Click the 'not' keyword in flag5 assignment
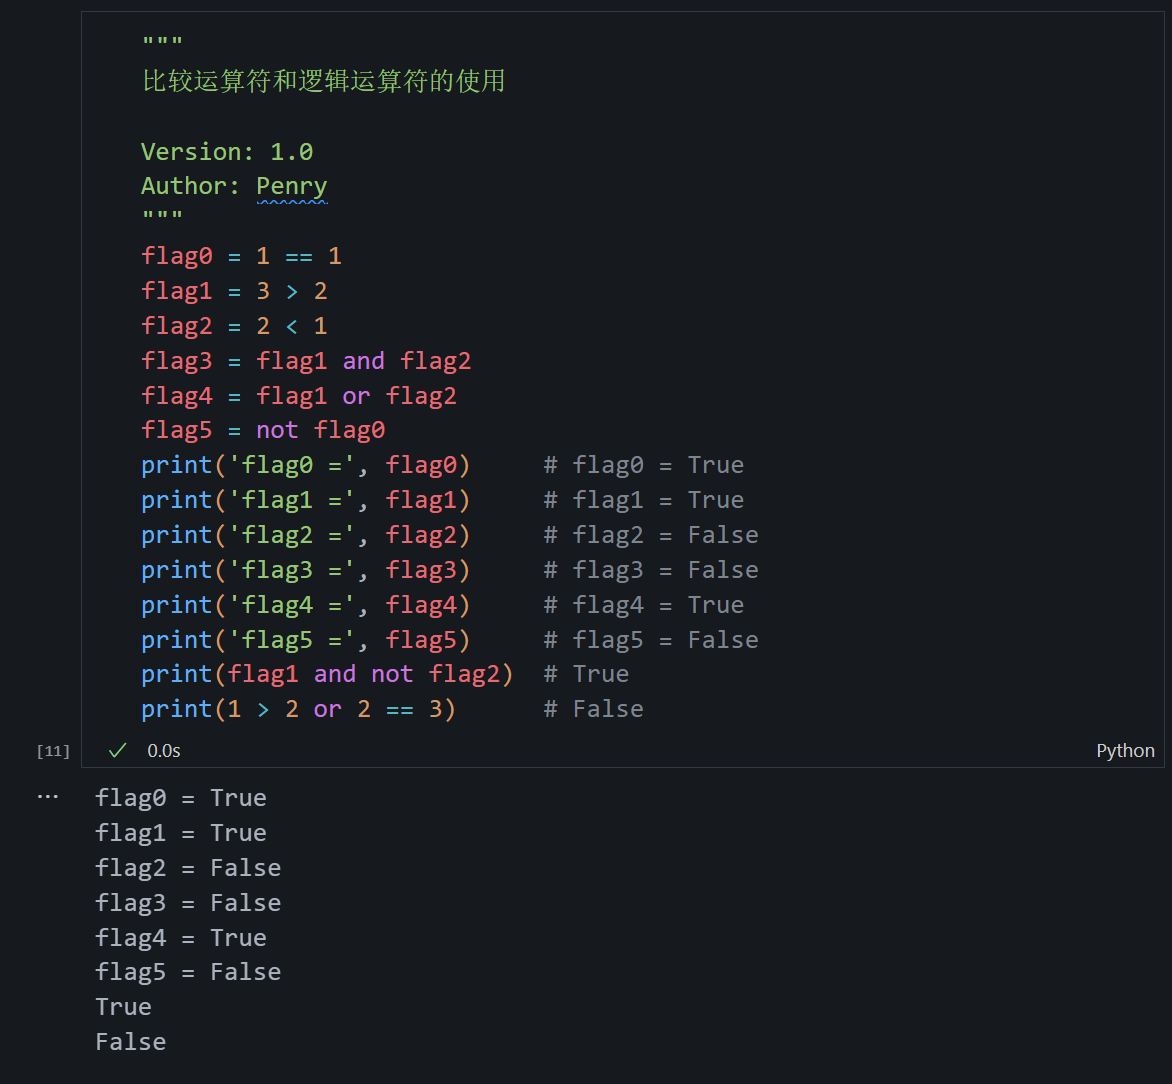Screen dimensions: 1172x1084 click(x=277, y=431)
